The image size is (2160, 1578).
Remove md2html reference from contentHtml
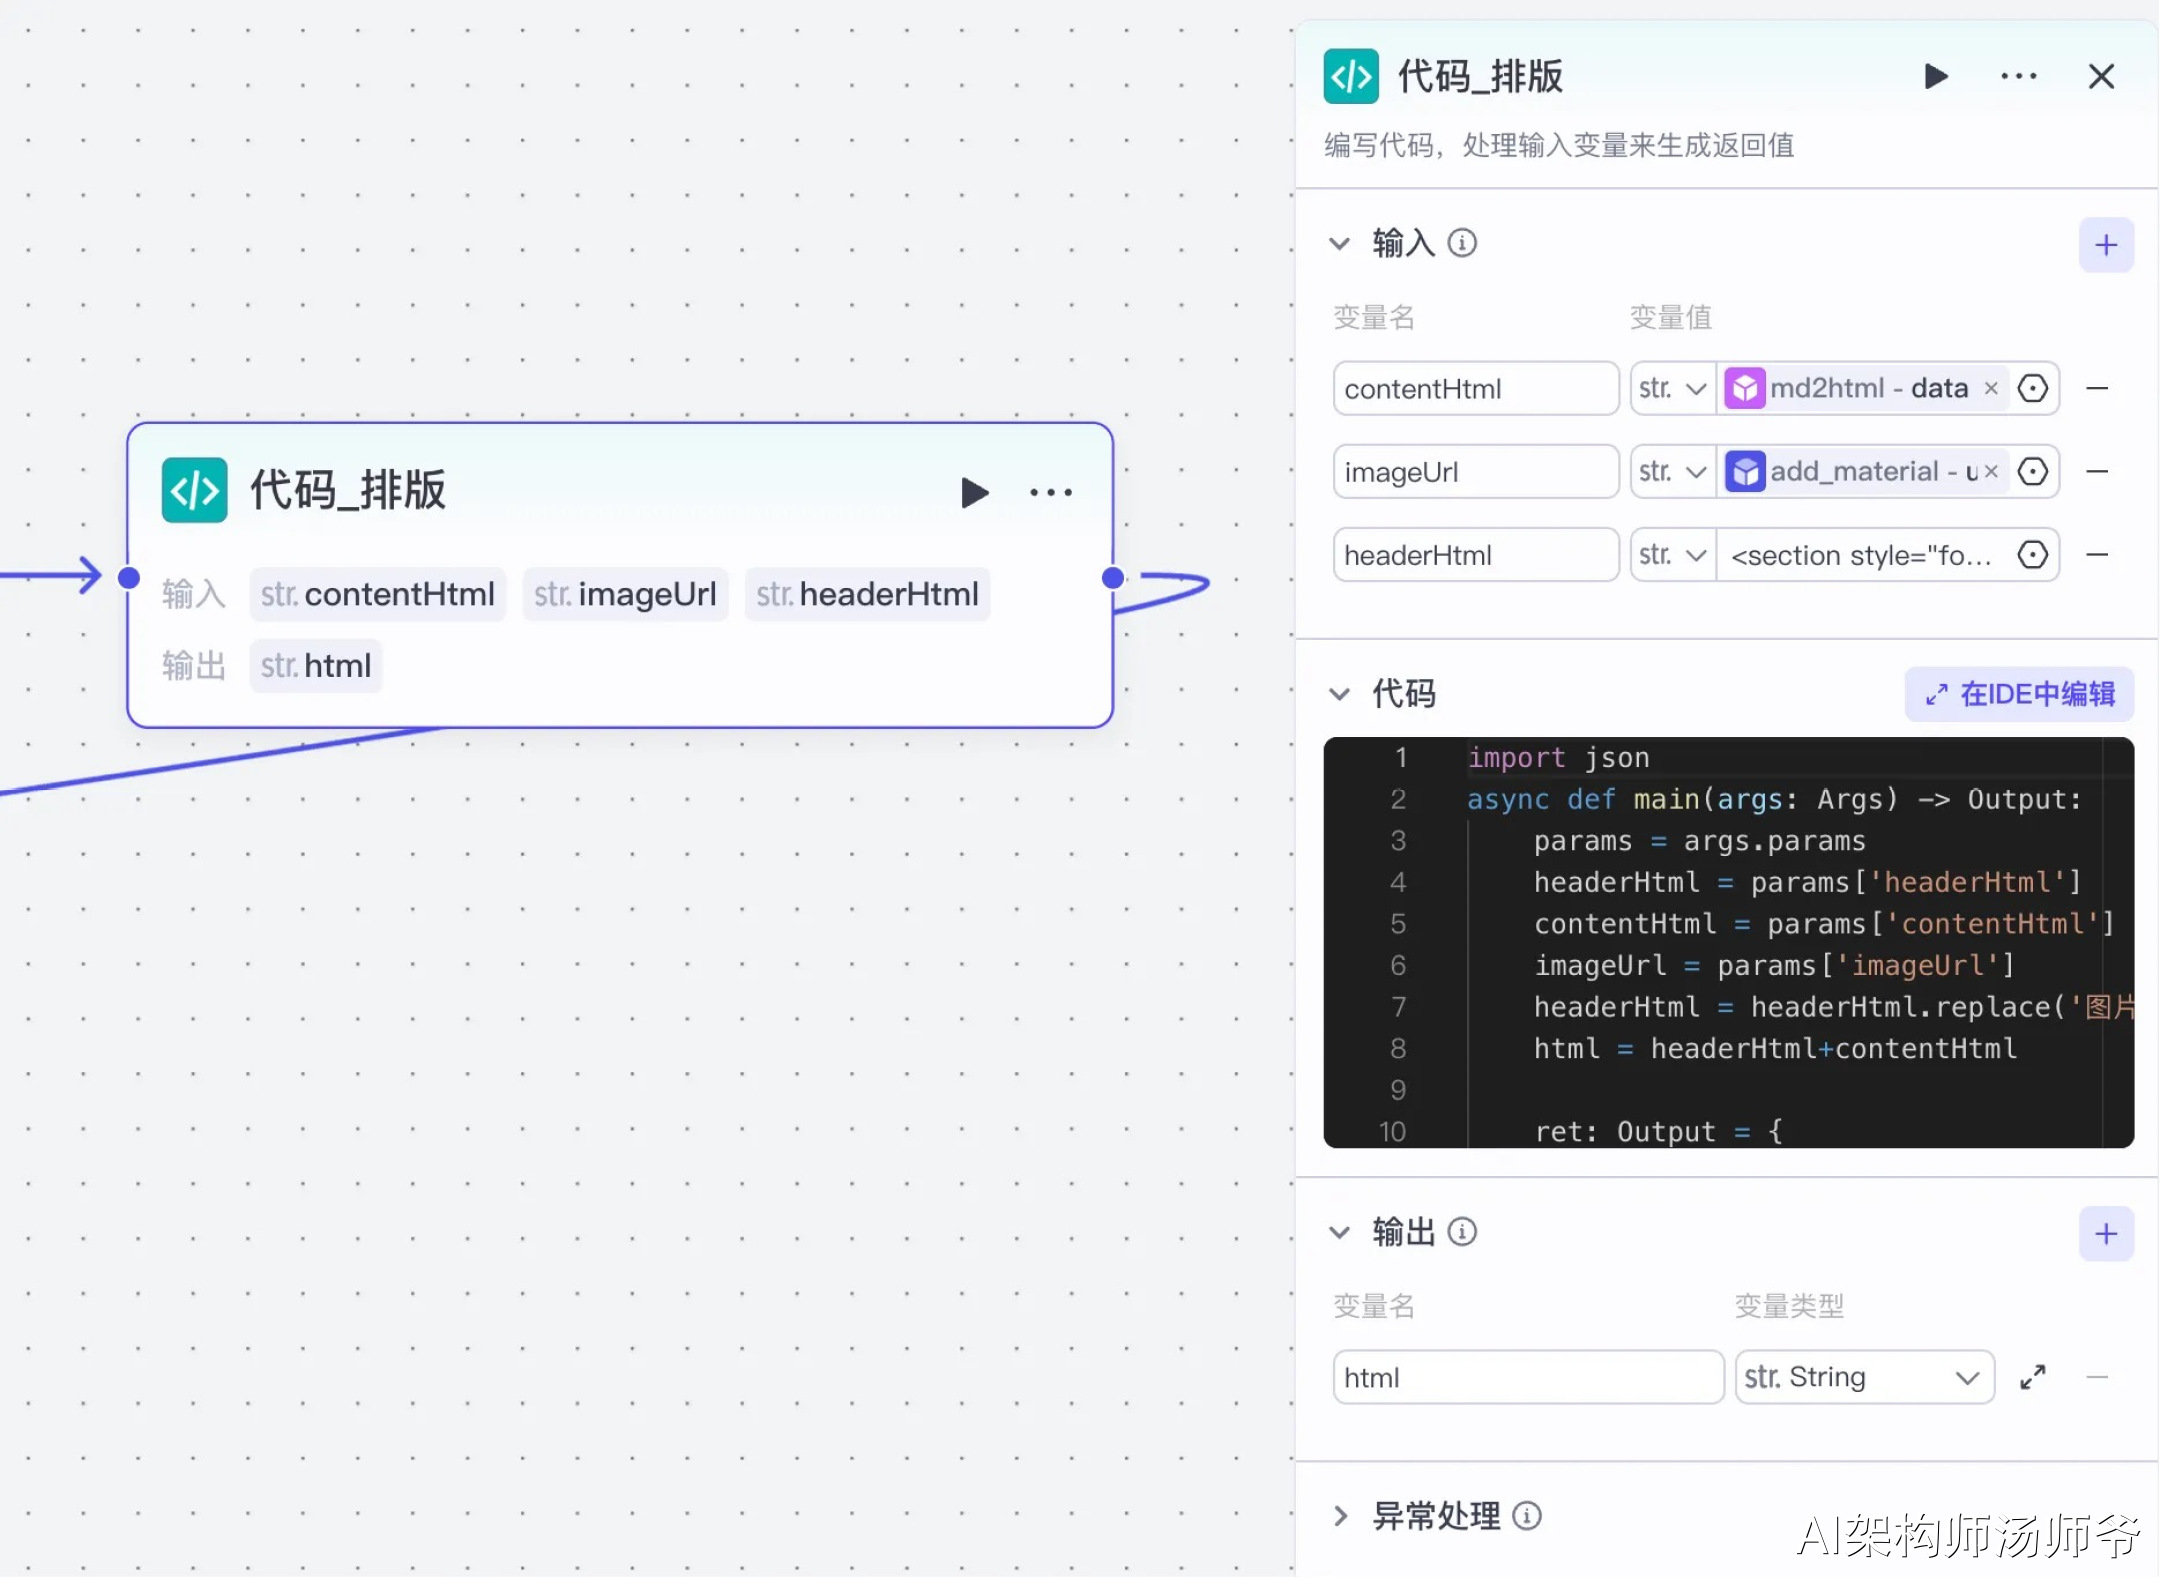pos(1991,389)
